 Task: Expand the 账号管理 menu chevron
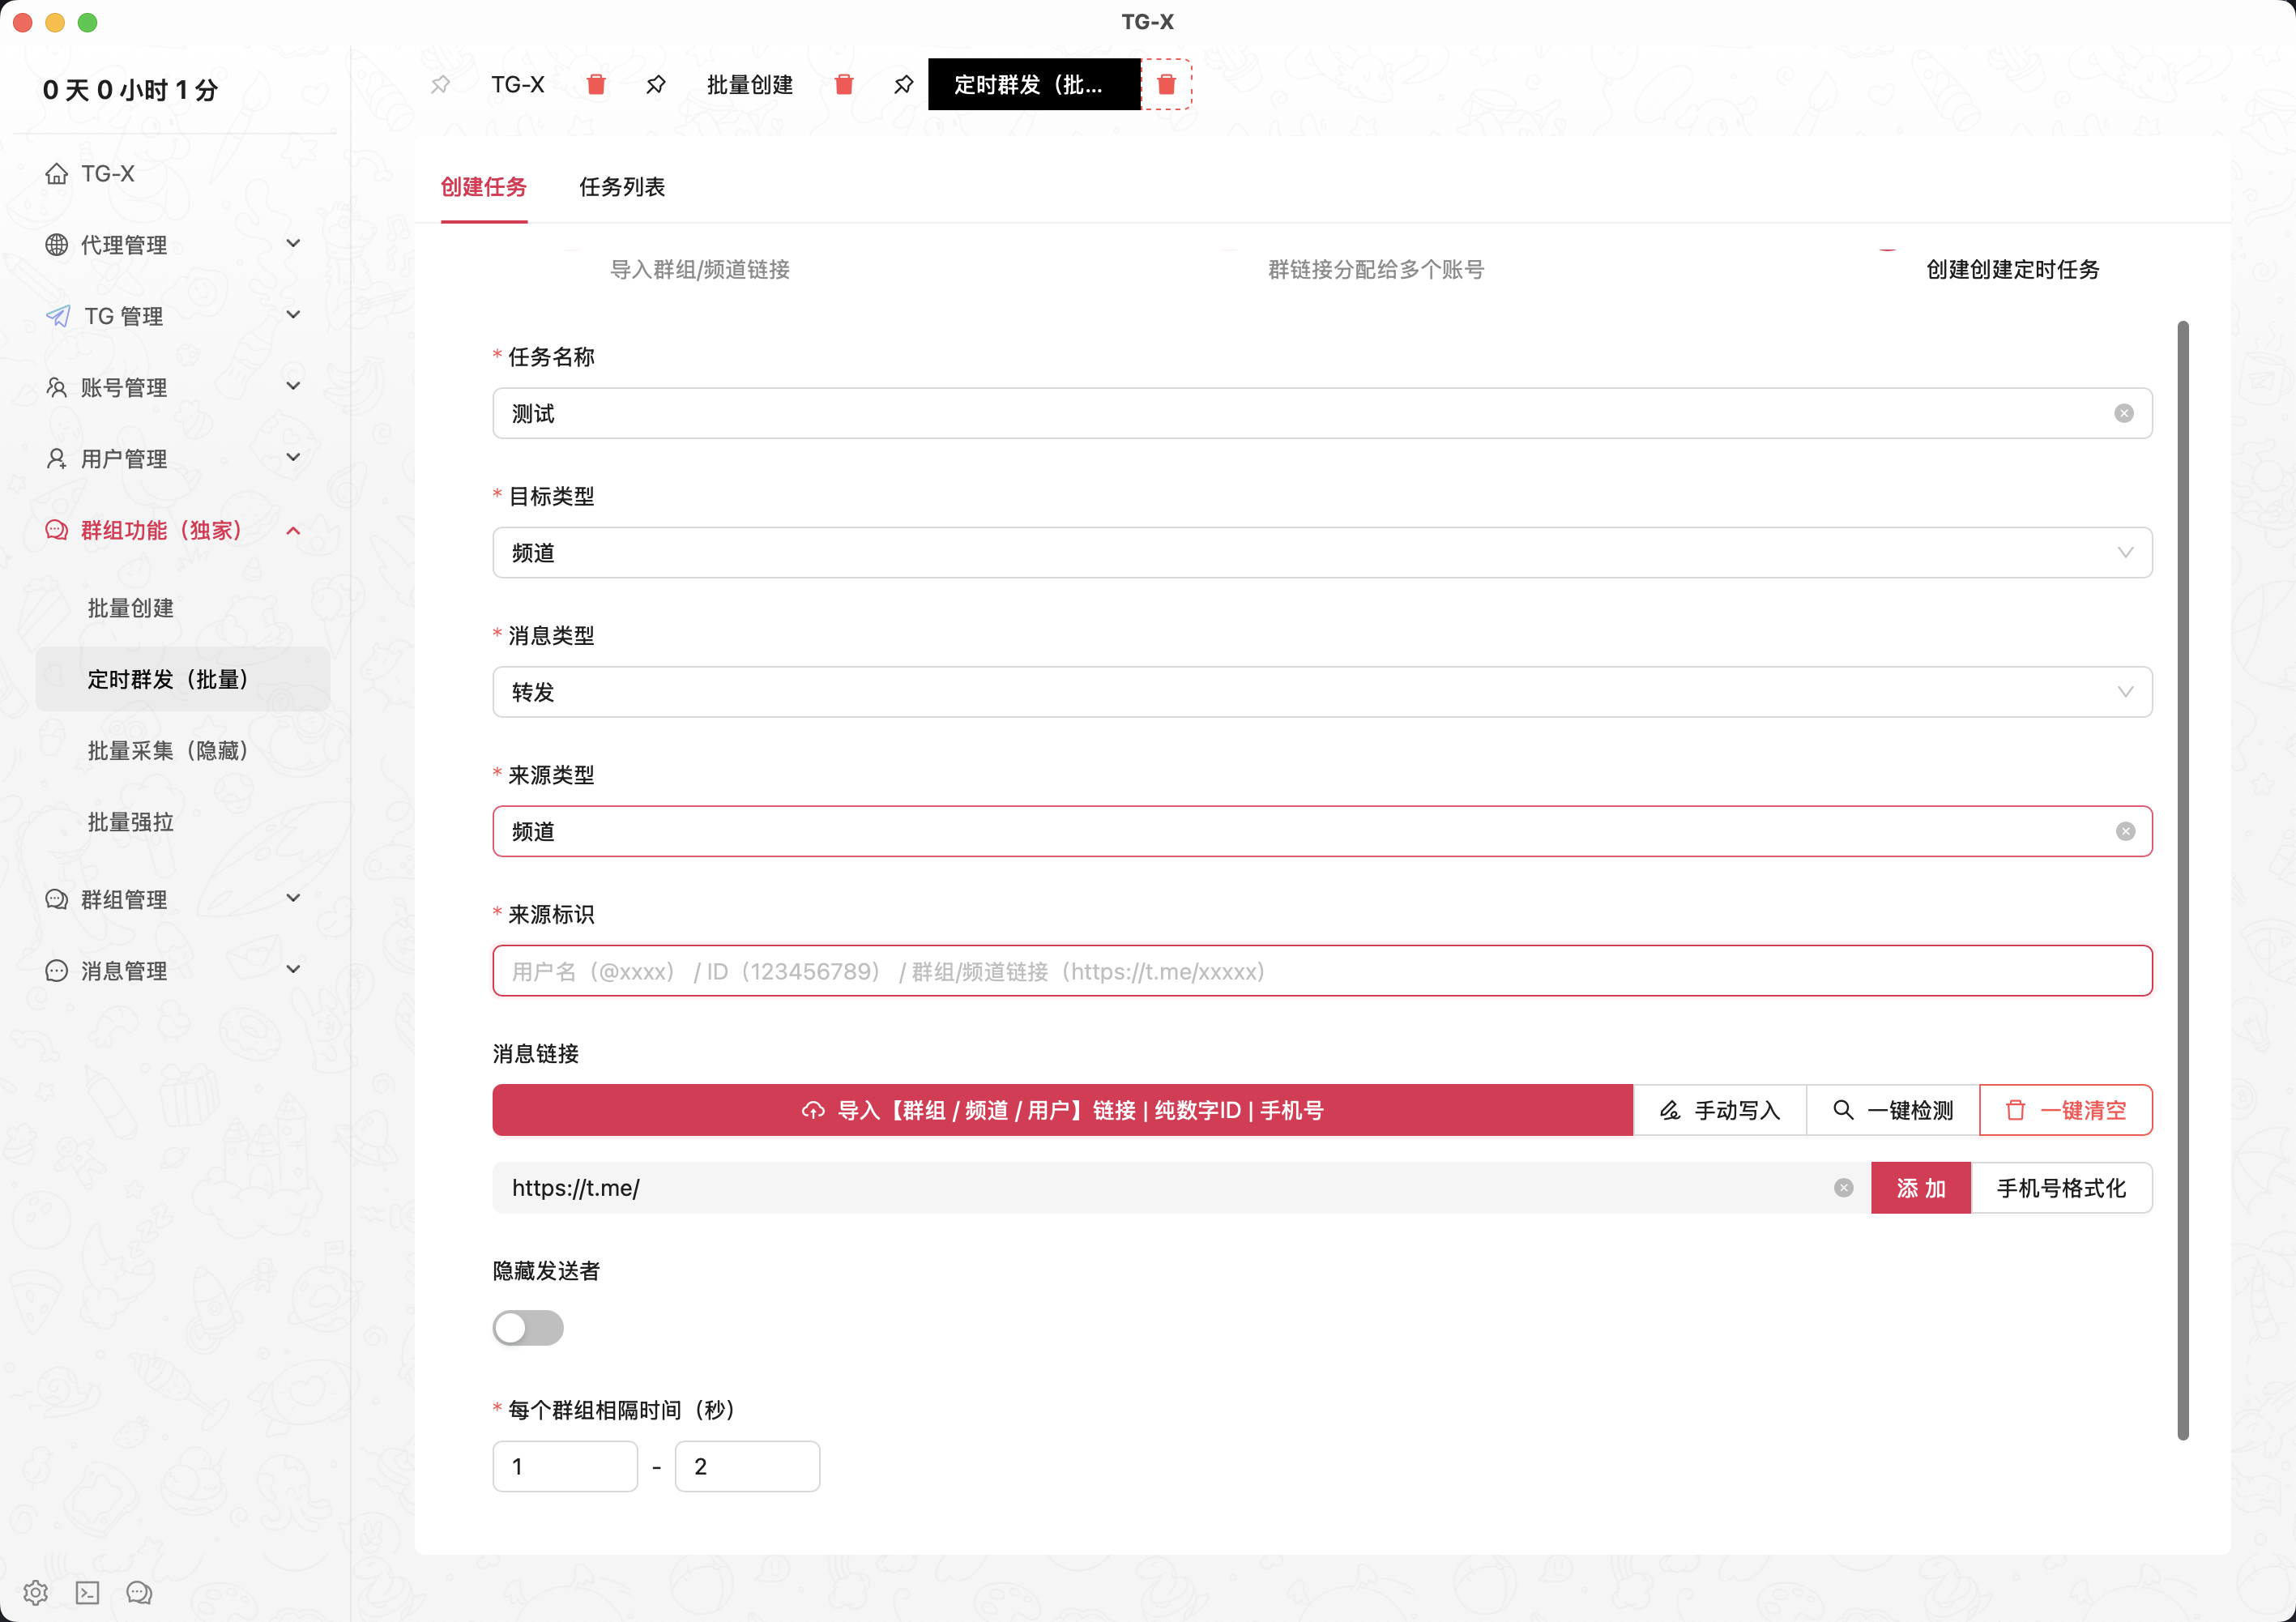[x=293, y=386]
